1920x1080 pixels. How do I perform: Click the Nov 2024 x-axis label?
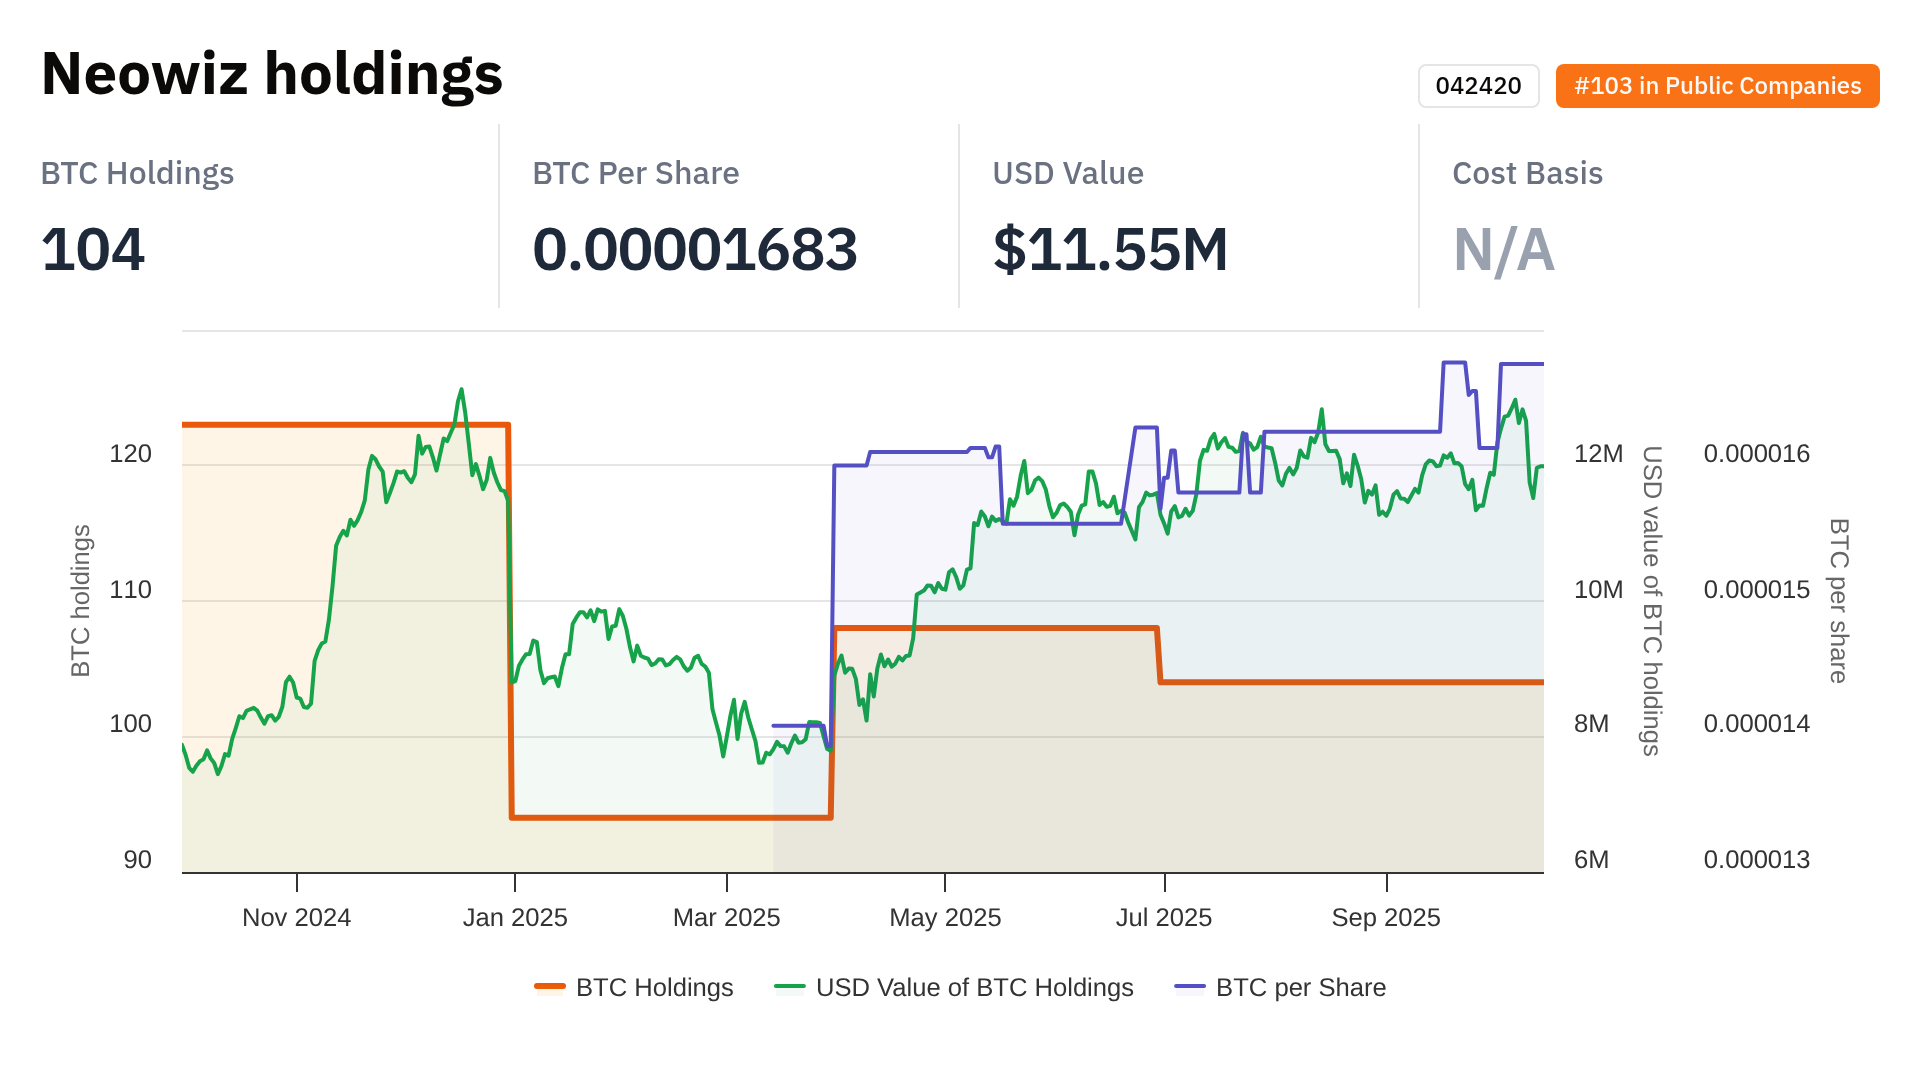coord(297,917)
